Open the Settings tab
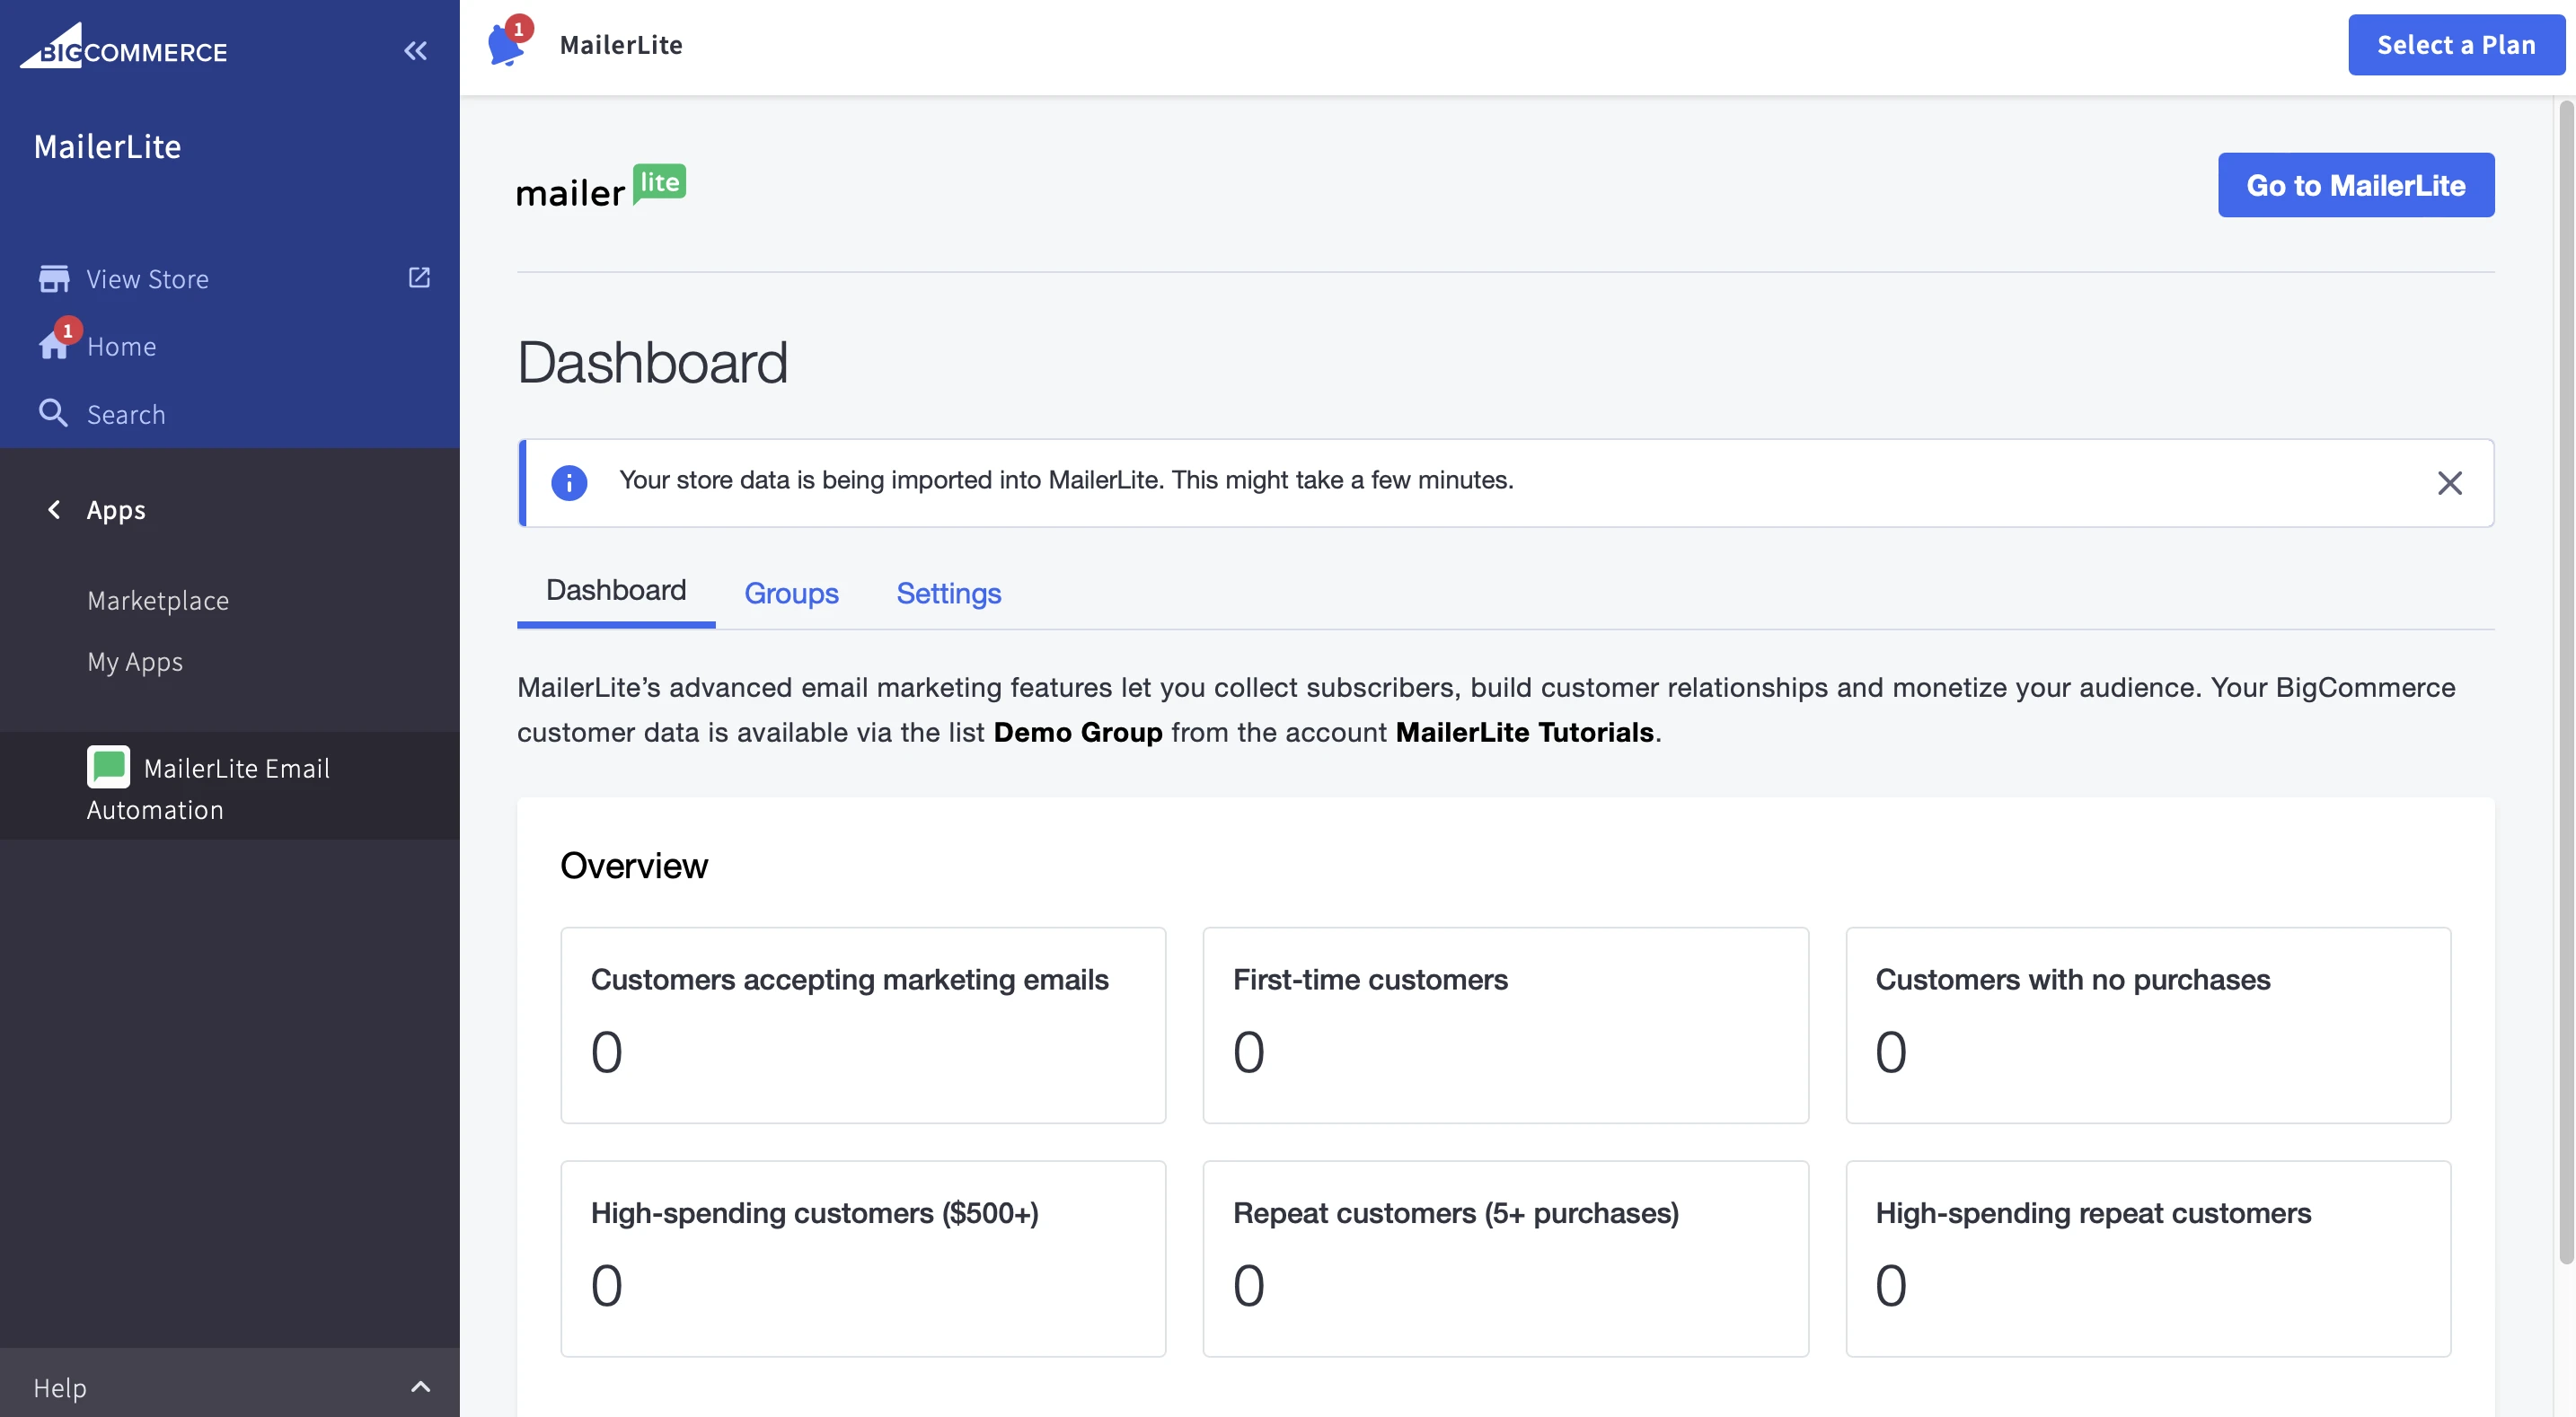The width and height of the screenshot is (2576, 1417). point(948,593)
